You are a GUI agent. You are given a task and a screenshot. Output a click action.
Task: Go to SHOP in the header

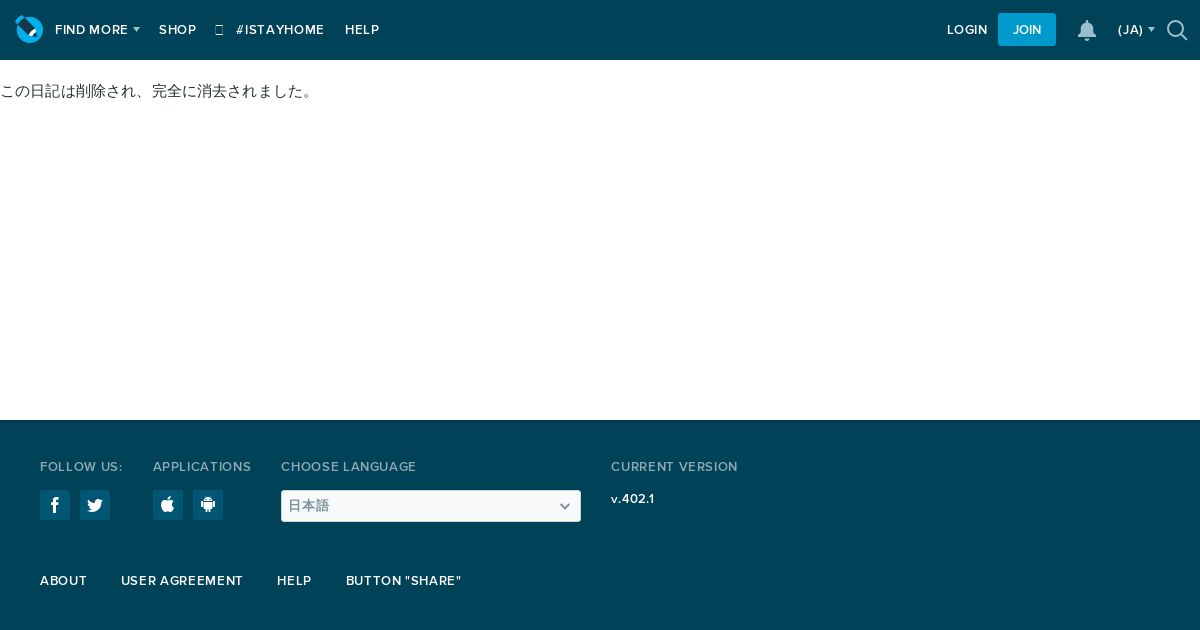point(177,30)
